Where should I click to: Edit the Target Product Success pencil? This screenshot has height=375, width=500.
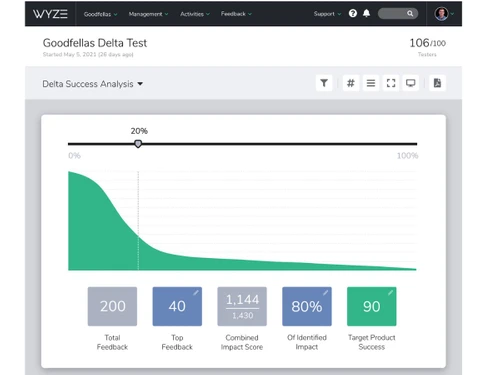pyautogui.click(x=390, y=293)
